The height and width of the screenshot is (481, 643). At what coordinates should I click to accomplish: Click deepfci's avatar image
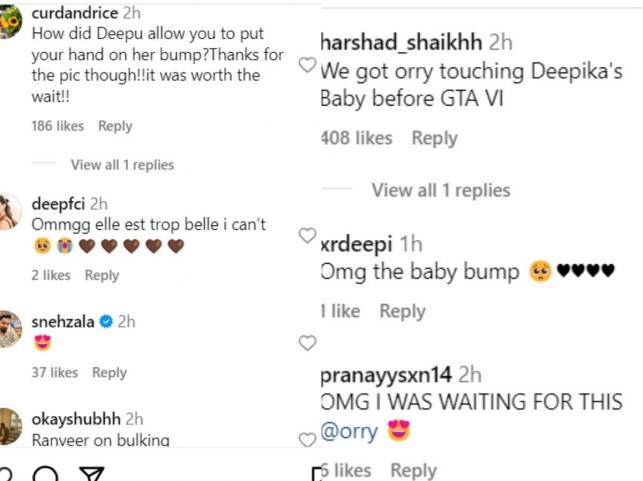10,211
